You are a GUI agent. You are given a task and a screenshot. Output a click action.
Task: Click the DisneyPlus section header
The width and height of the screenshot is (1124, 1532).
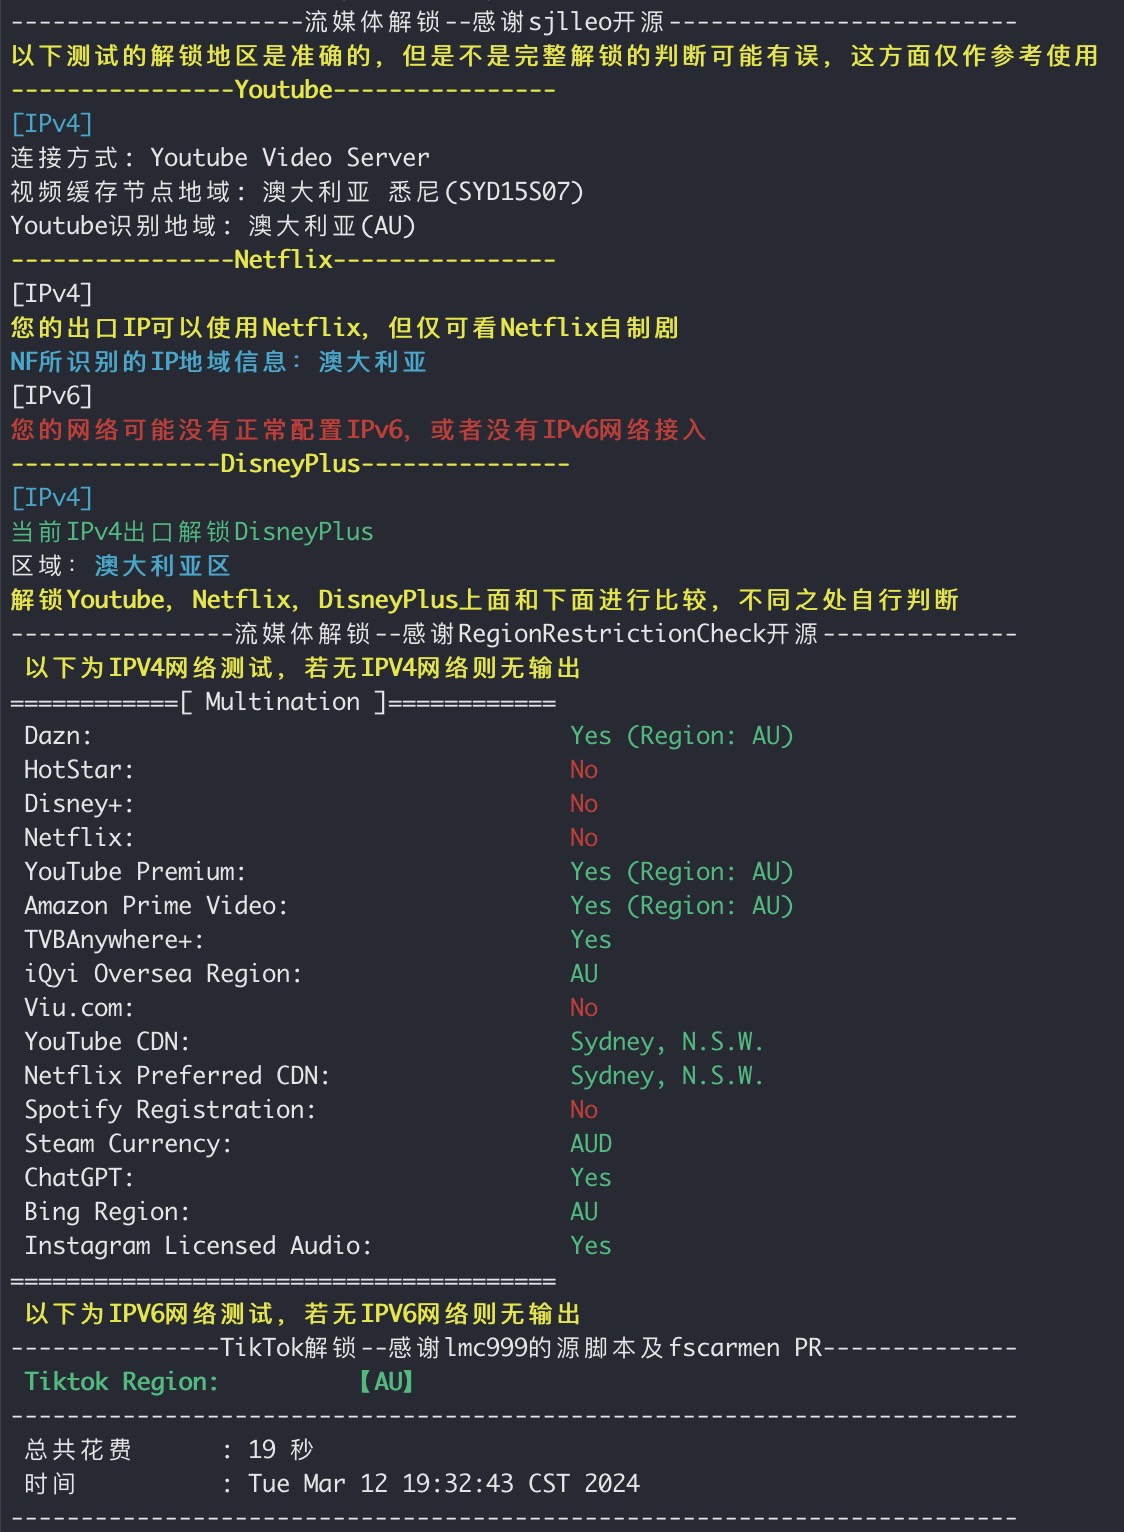tap(290, 464)
